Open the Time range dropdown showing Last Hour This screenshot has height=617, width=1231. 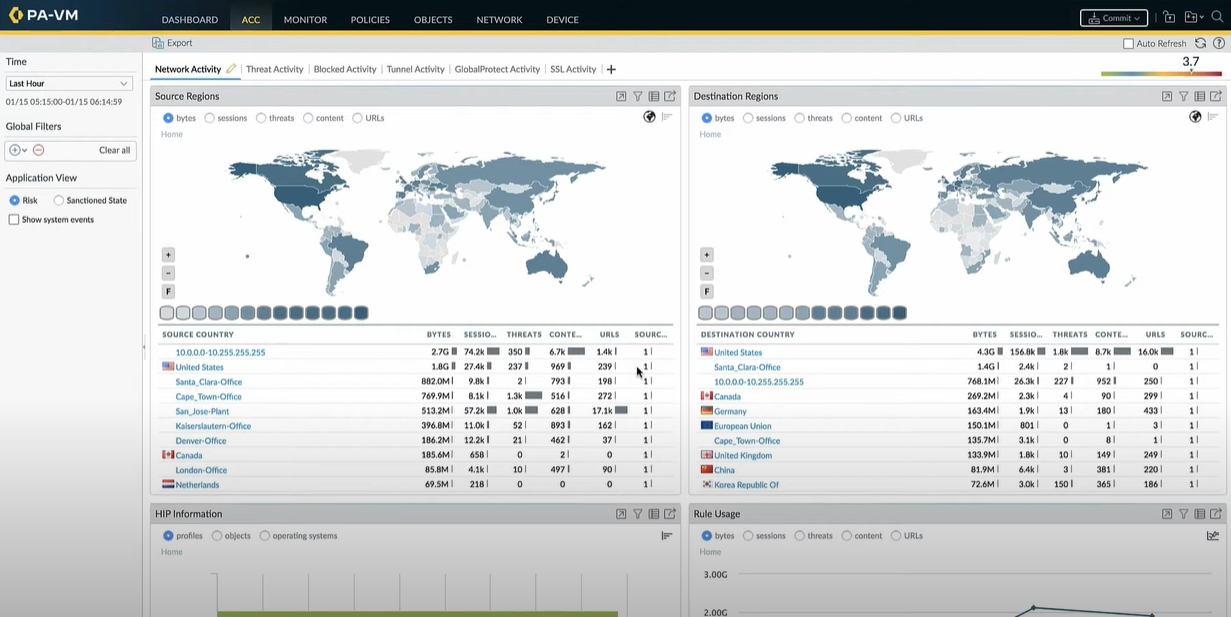coord(70,82)
